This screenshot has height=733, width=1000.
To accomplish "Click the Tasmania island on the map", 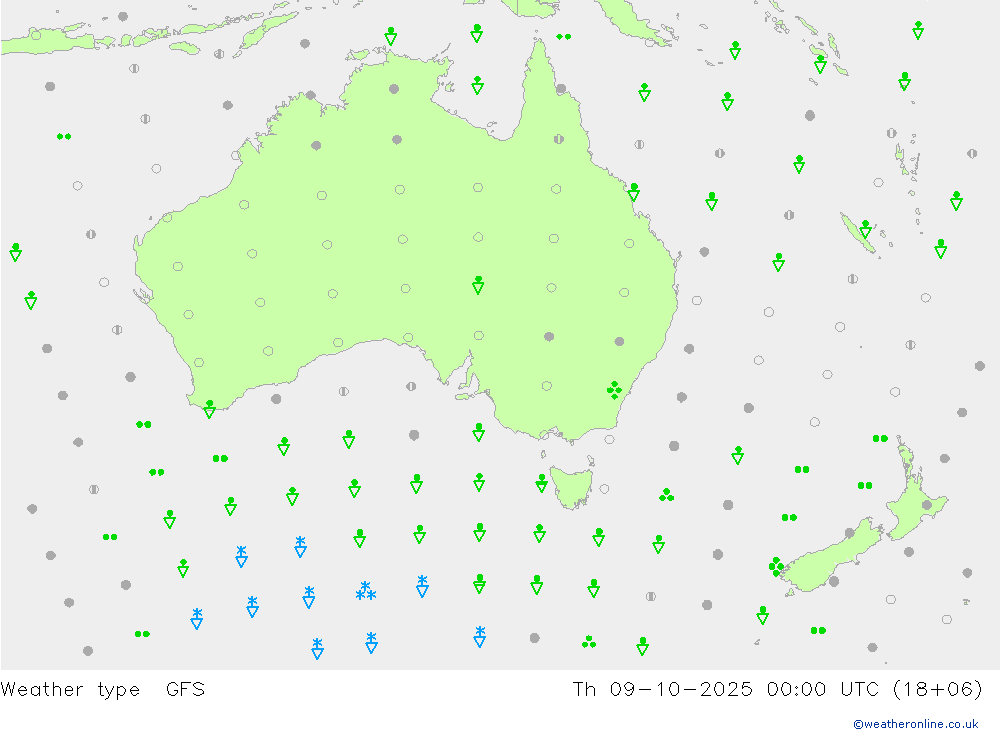I will (x=571, y=487).
